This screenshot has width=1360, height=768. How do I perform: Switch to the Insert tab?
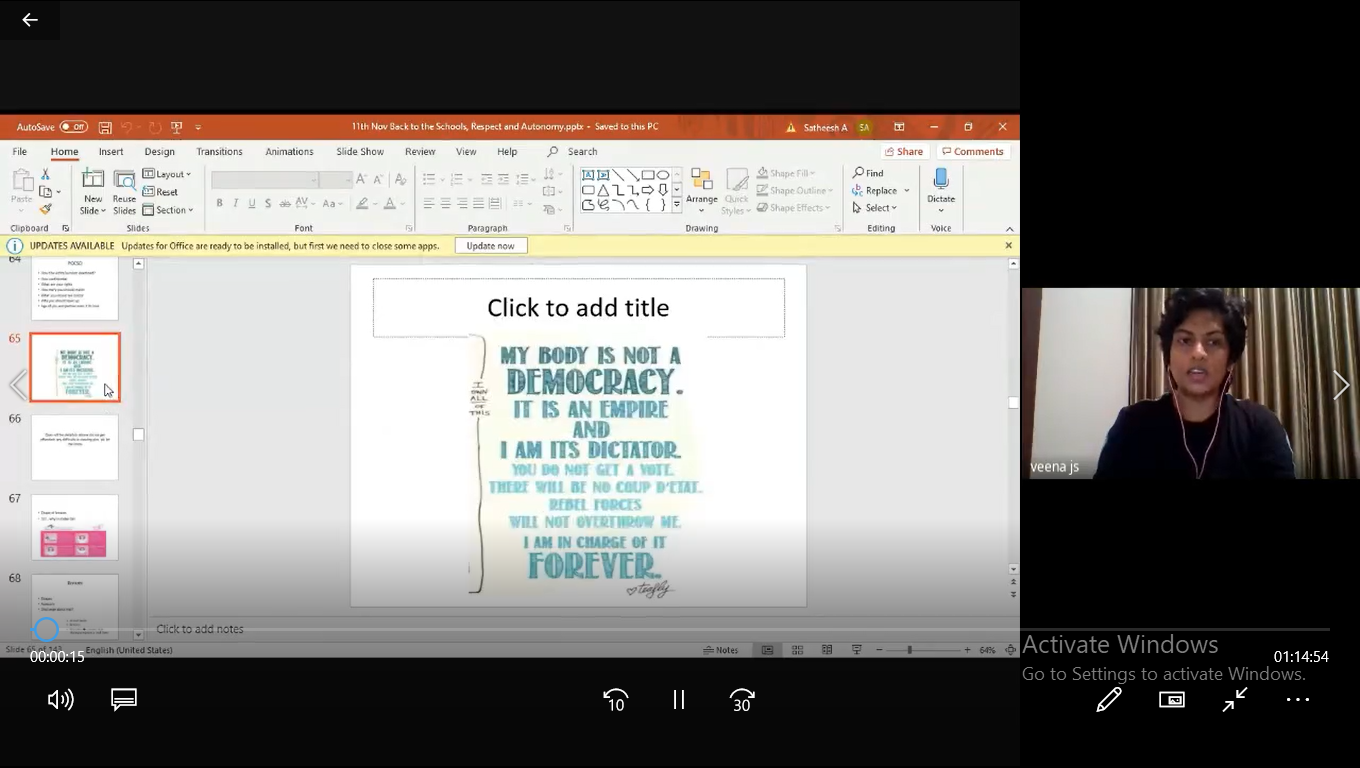[x=111, y=152]
